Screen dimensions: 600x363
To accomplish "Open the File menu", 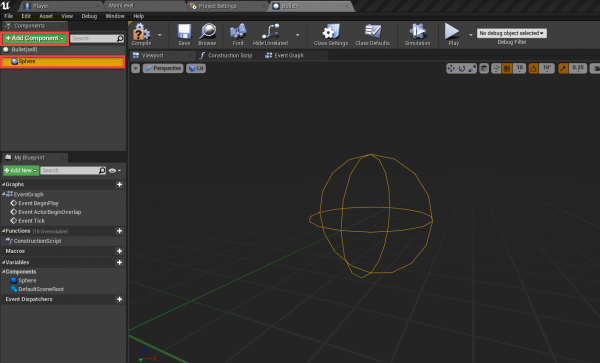I will [8, 16].
